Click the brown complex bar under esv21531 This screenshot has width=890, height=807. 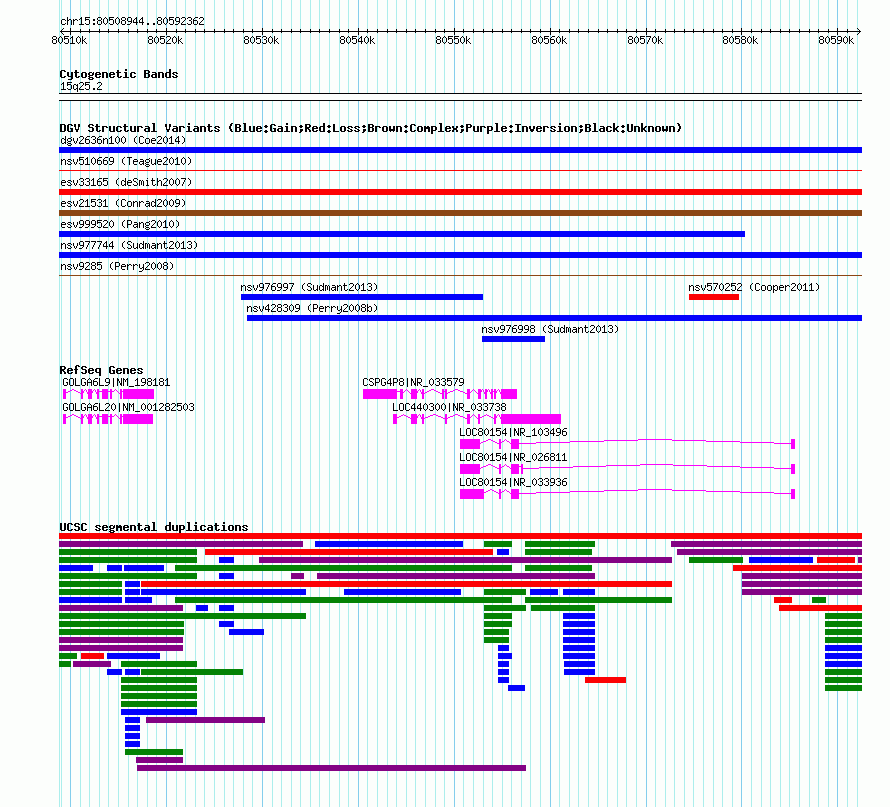click(x=460, y=213)
